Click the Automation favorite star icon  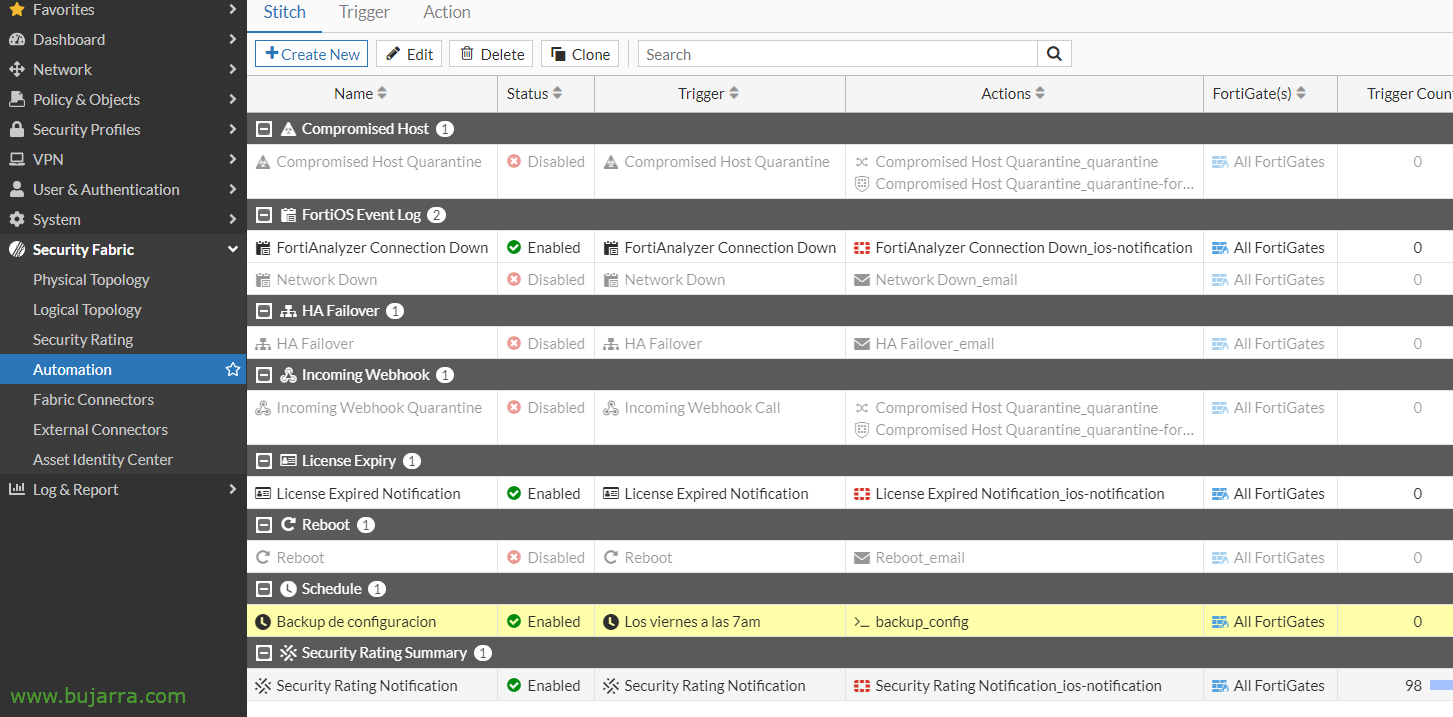pyautogui.click(x=233, y=369)
